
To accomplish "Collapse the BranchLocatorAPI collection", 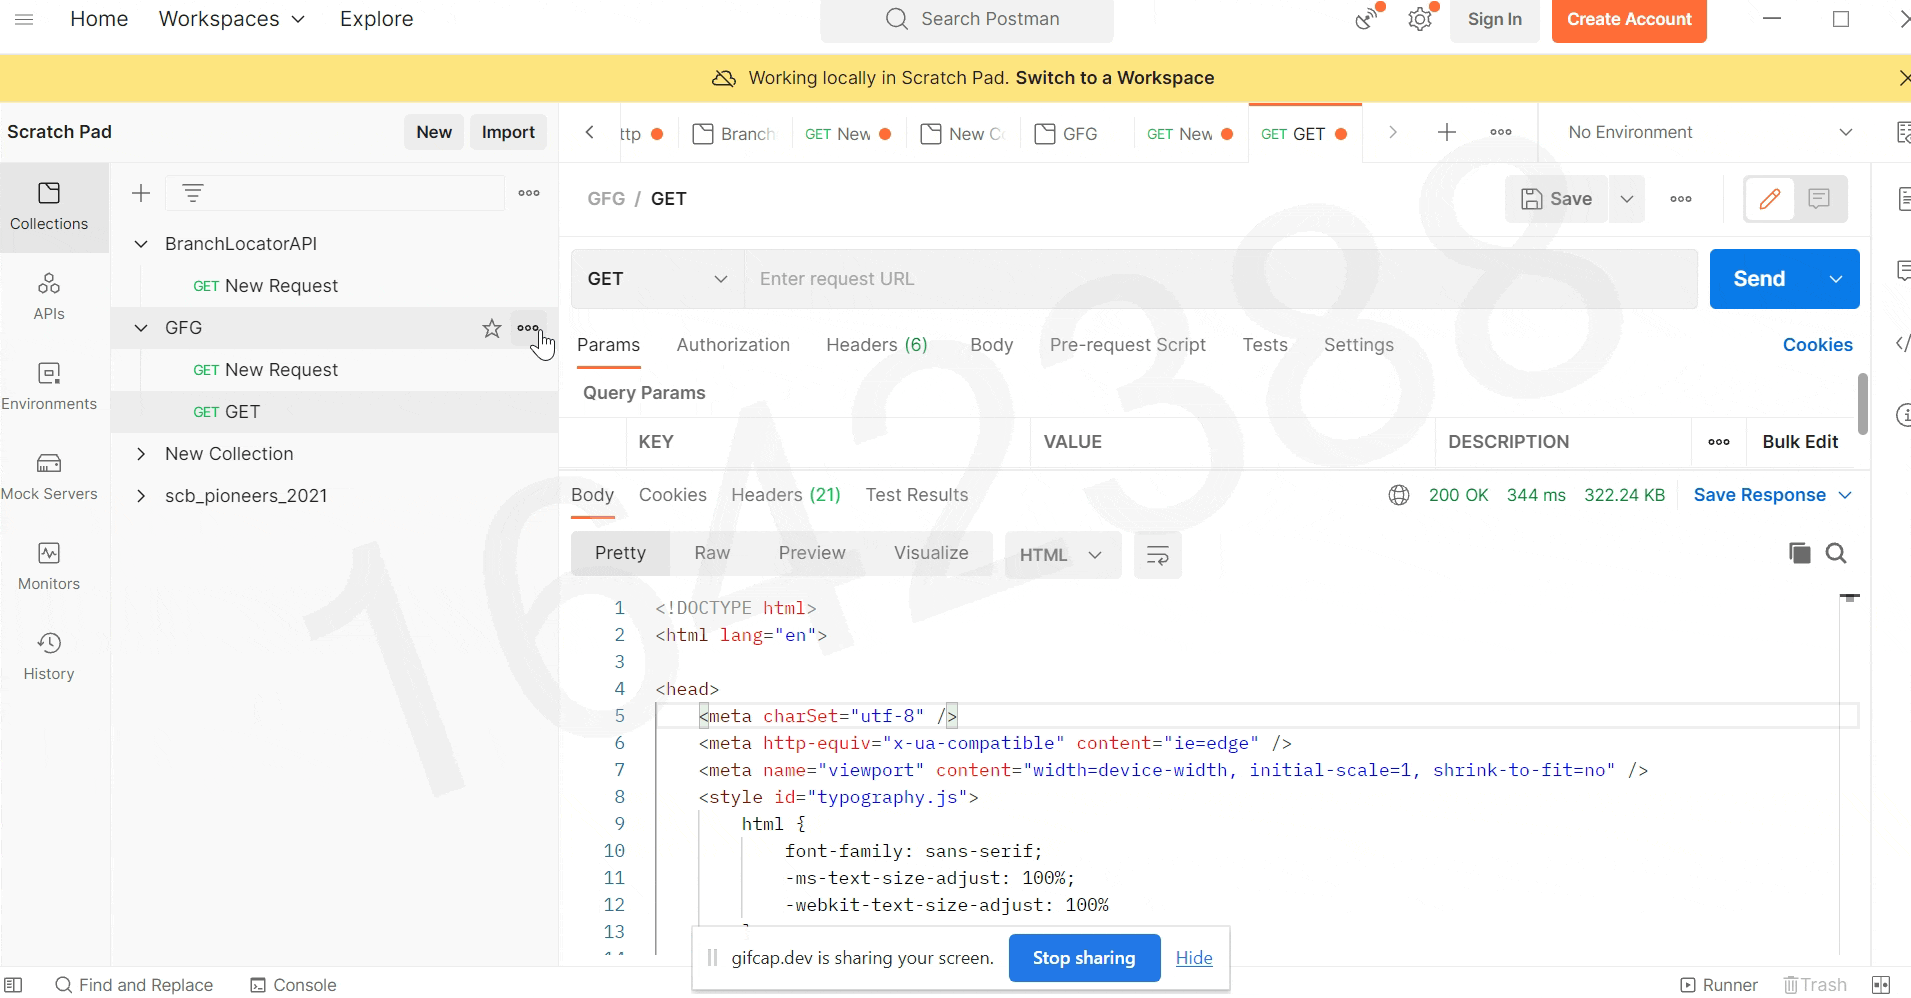I will click(141, 244).
